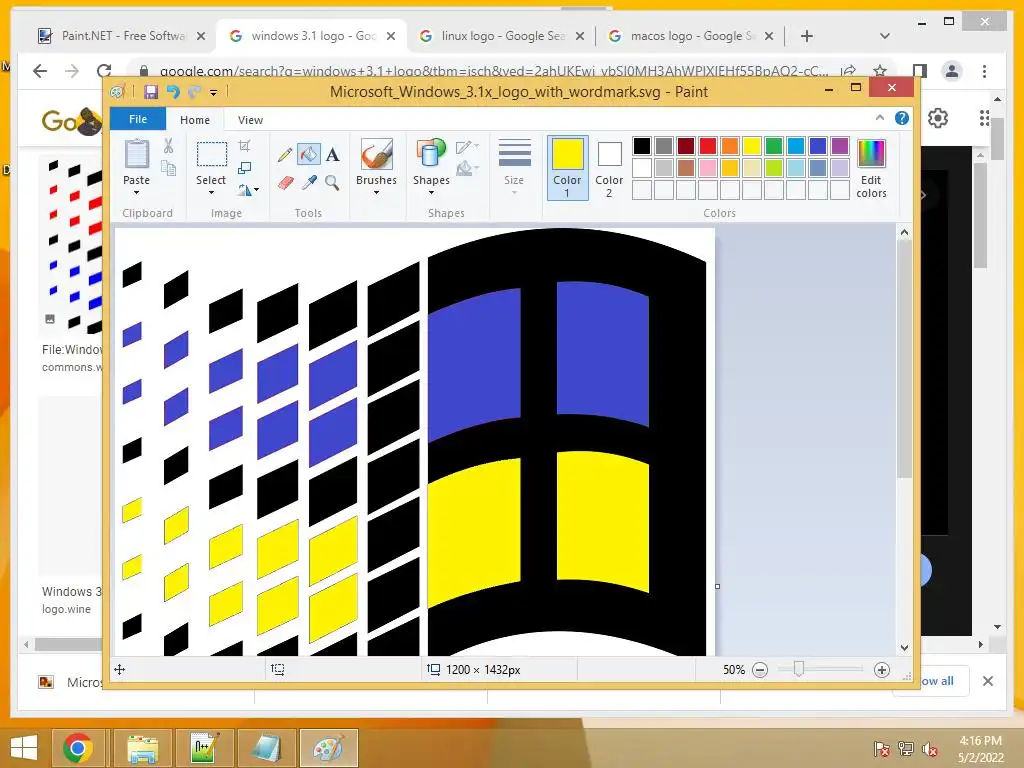Click the rectangular Select tool icon
Screen dimensions: 1024x768
coord(212,155)
